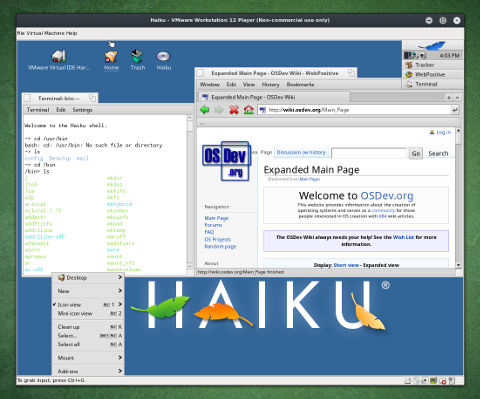
Task: Click the Go arrow after the URL field
Action: click(455, 110)
